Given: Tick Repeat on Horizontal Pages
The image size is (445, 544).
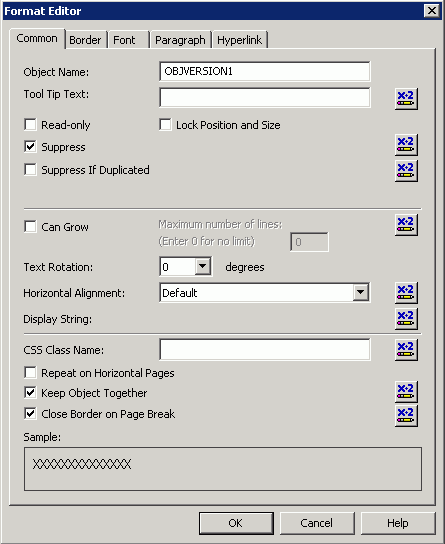Looking at the screenshot, I should (31, 373).
